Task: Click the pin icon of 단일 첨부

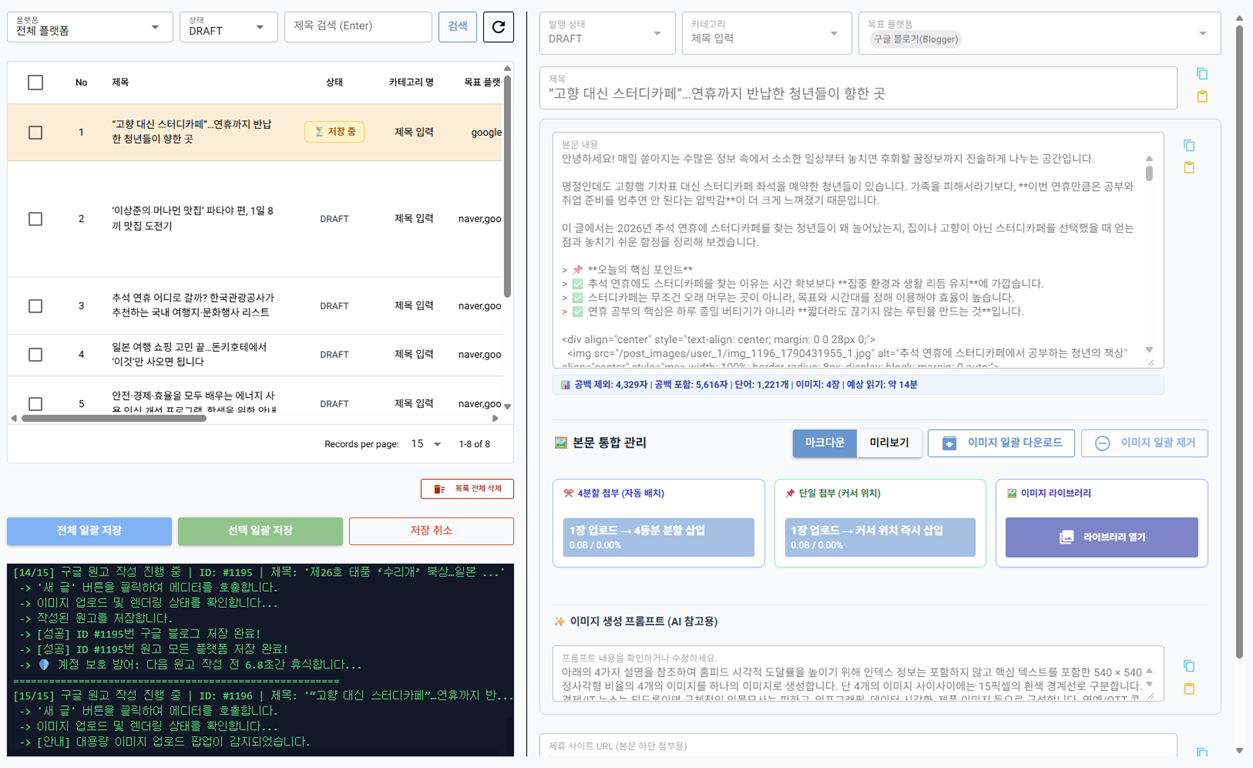Action: pos(790,493)
